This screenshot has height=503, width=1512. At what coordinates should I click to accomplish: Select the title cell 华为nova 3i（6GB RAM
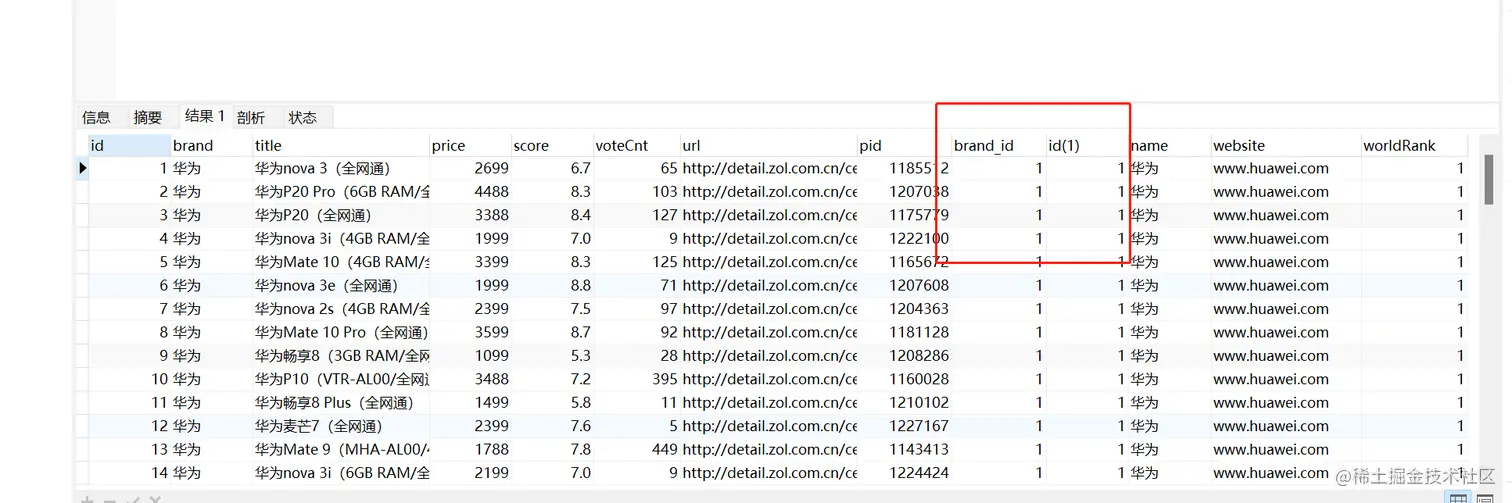(341, 473)
